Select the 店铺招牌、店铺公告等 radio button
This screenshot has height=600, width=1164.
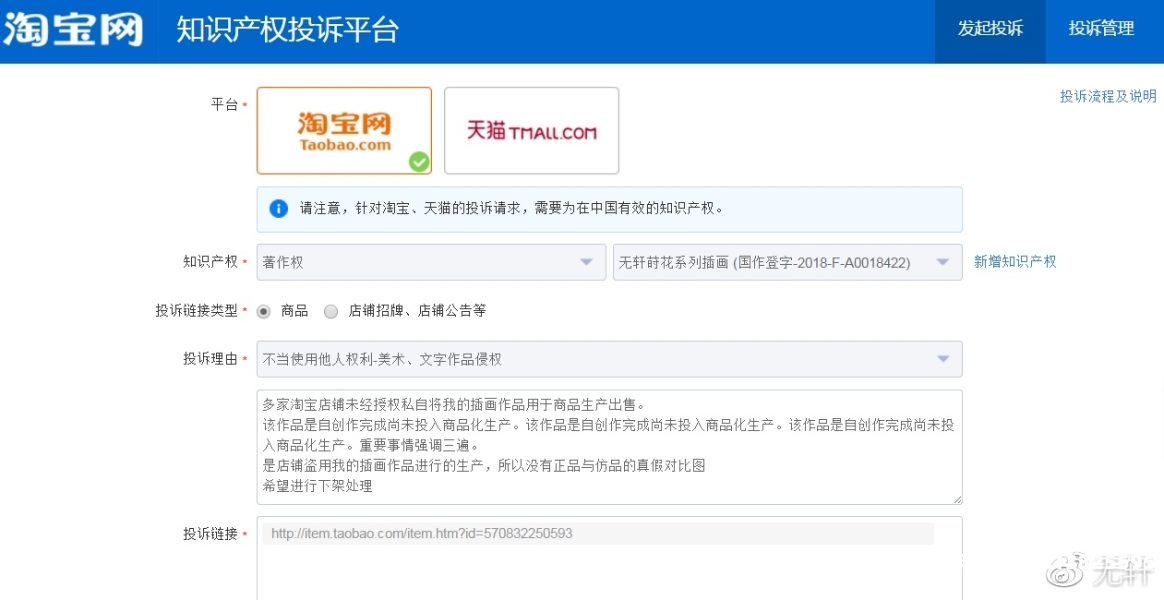[x=331, y=312]
